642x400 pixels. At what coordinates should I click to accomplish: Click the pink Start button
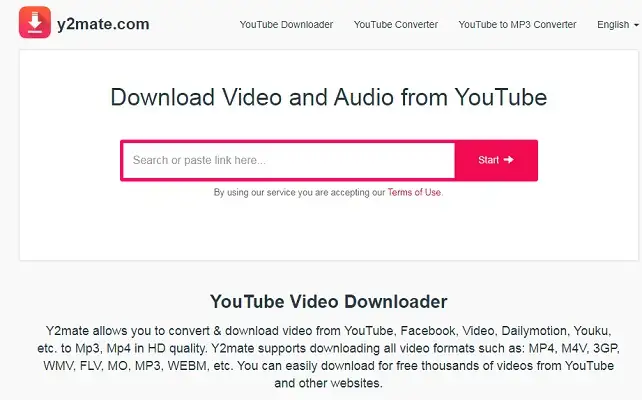(x=496, y=160)
